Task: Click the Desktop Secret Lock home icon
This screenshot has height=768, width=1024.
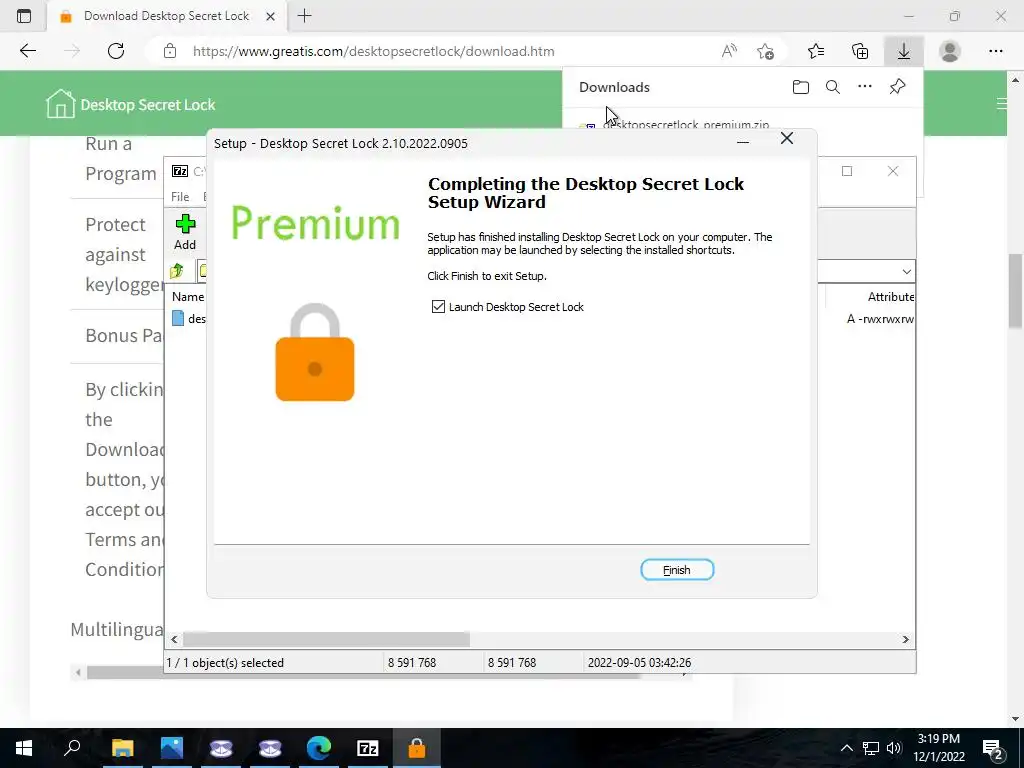Action: (60, 104)
